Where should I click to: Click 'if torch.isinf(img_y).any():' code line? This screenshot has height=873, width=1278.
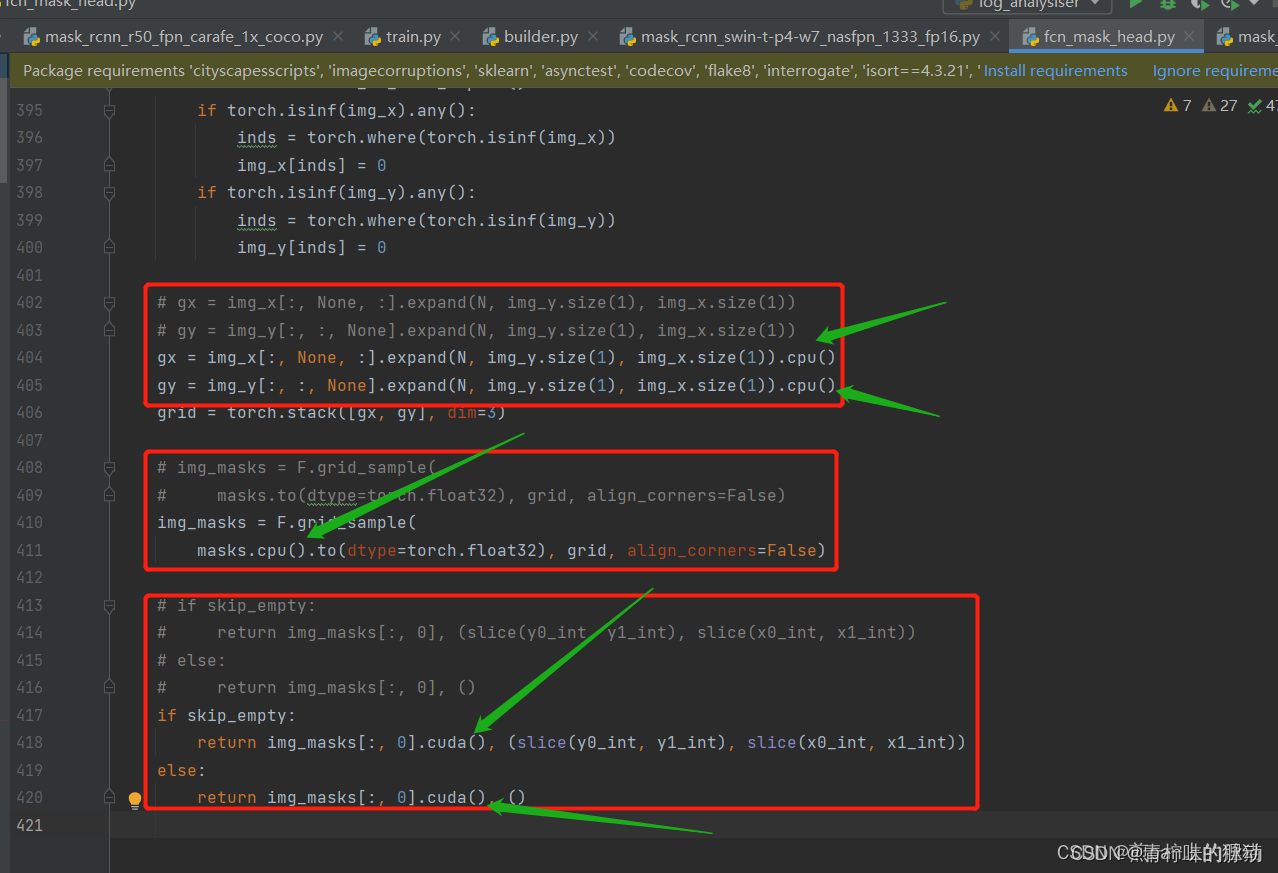(336, 192)
